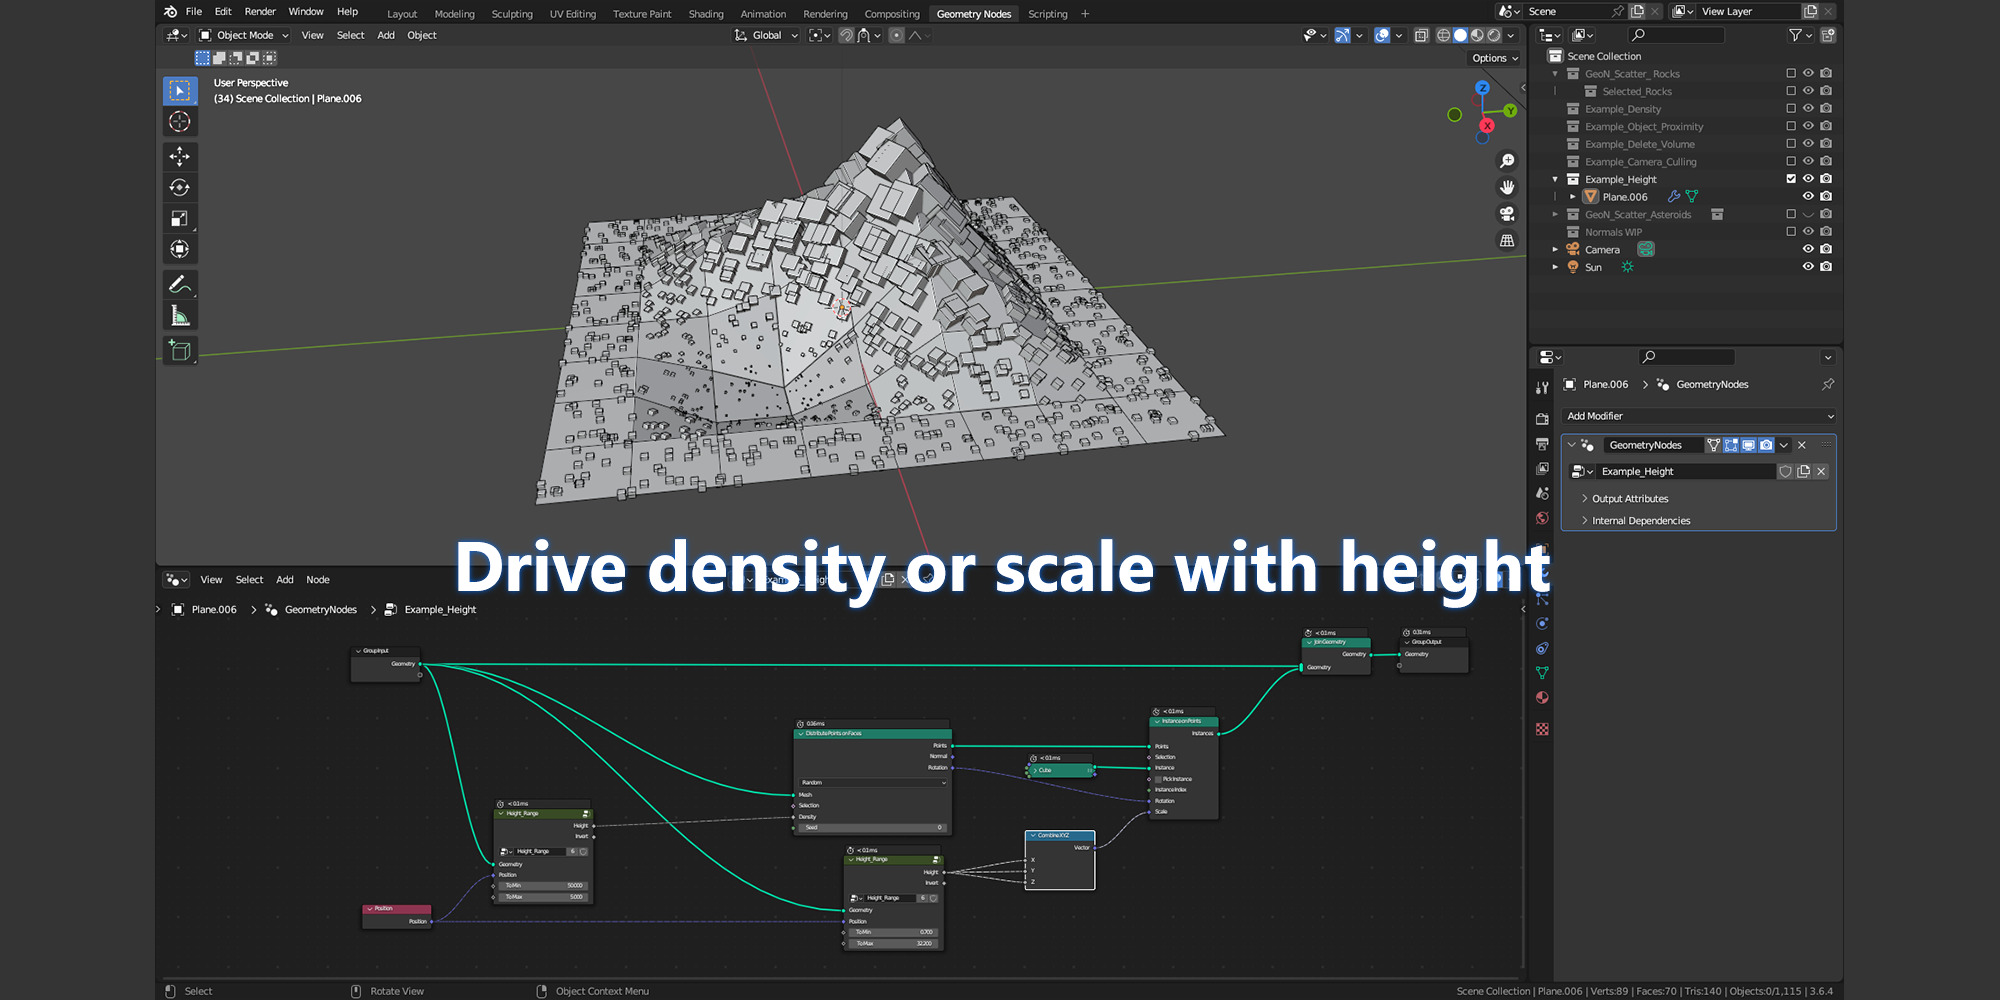Open the 3D viewport Object menu
The width and height of the screenshot is (2000, 1000).
point(422,35)
